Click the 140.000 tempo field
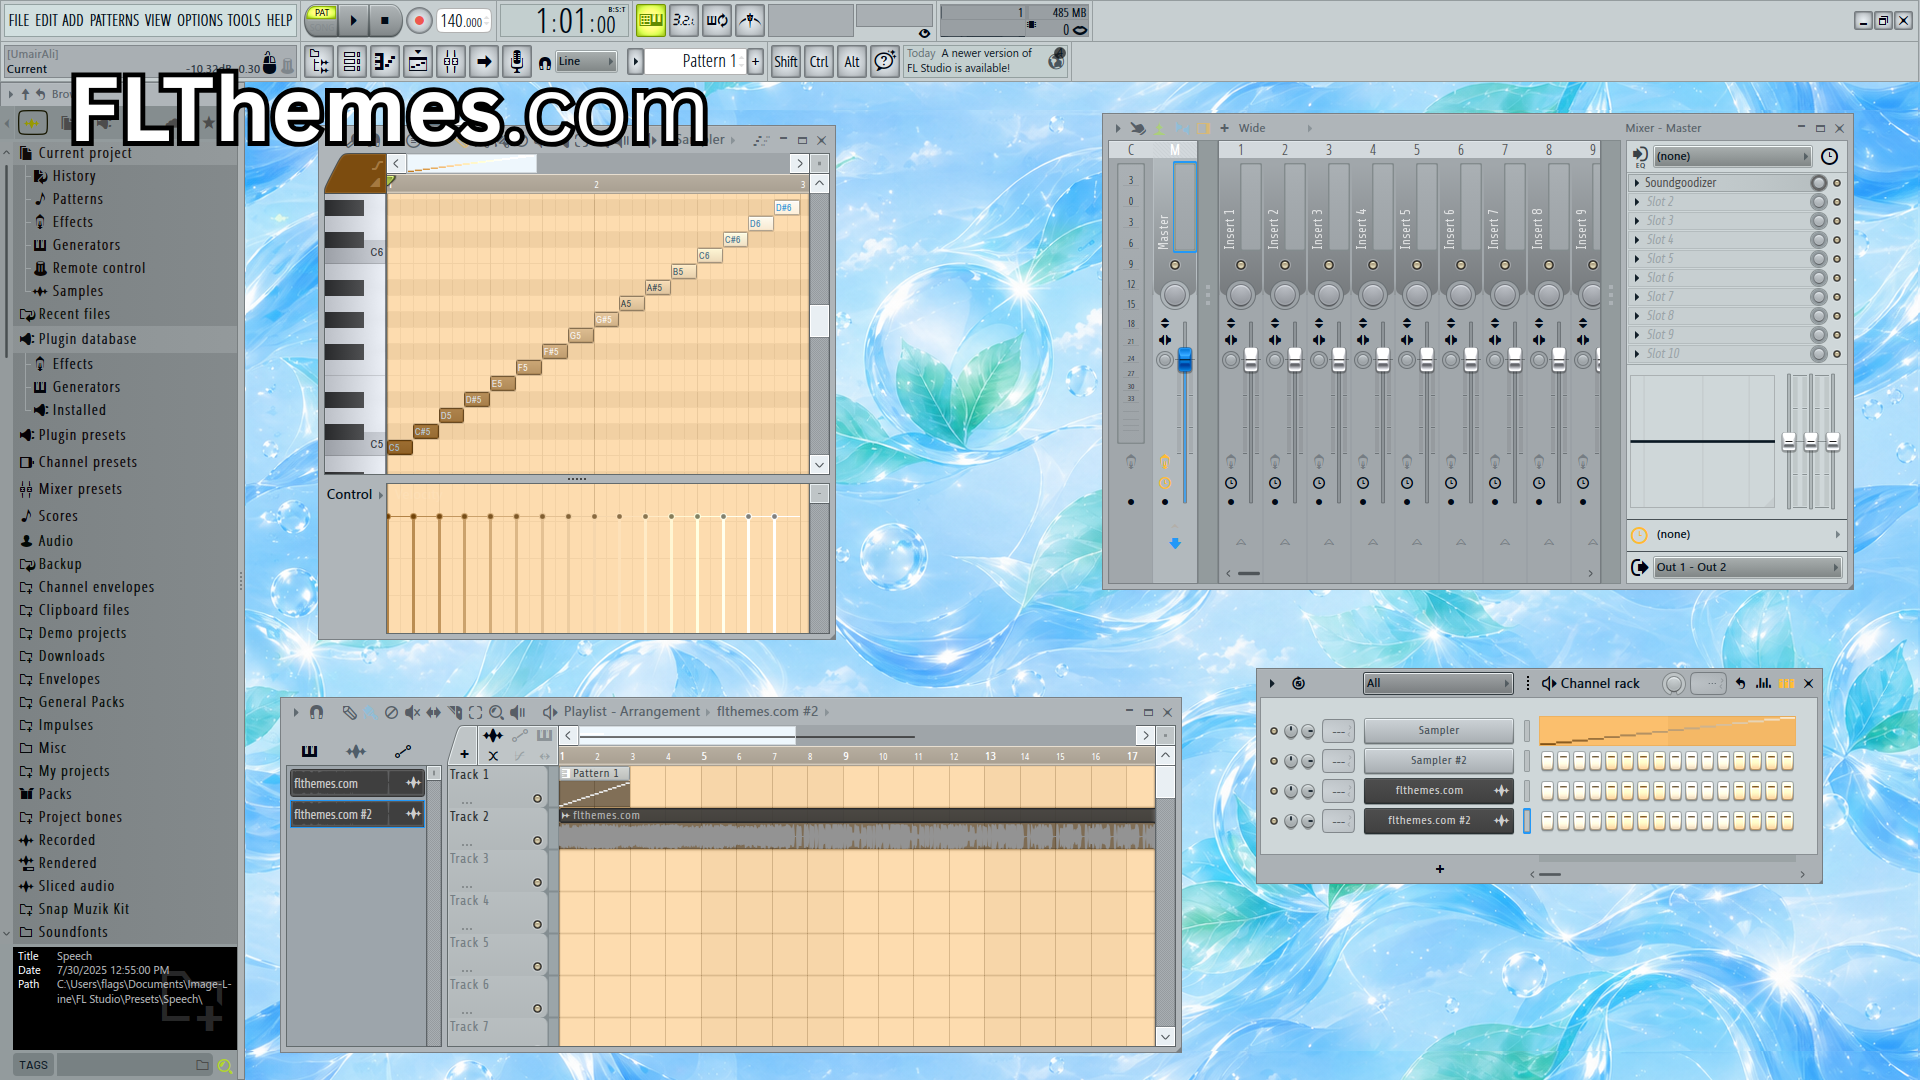 (x=462, y=21)
